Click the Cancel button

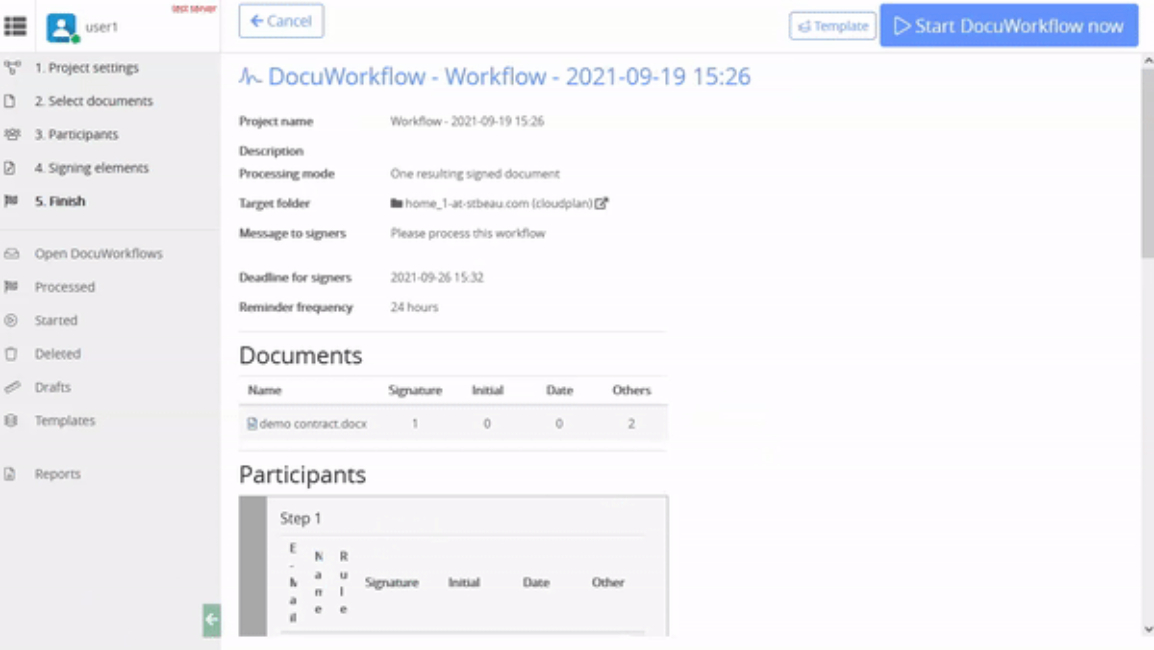point(280,21)
